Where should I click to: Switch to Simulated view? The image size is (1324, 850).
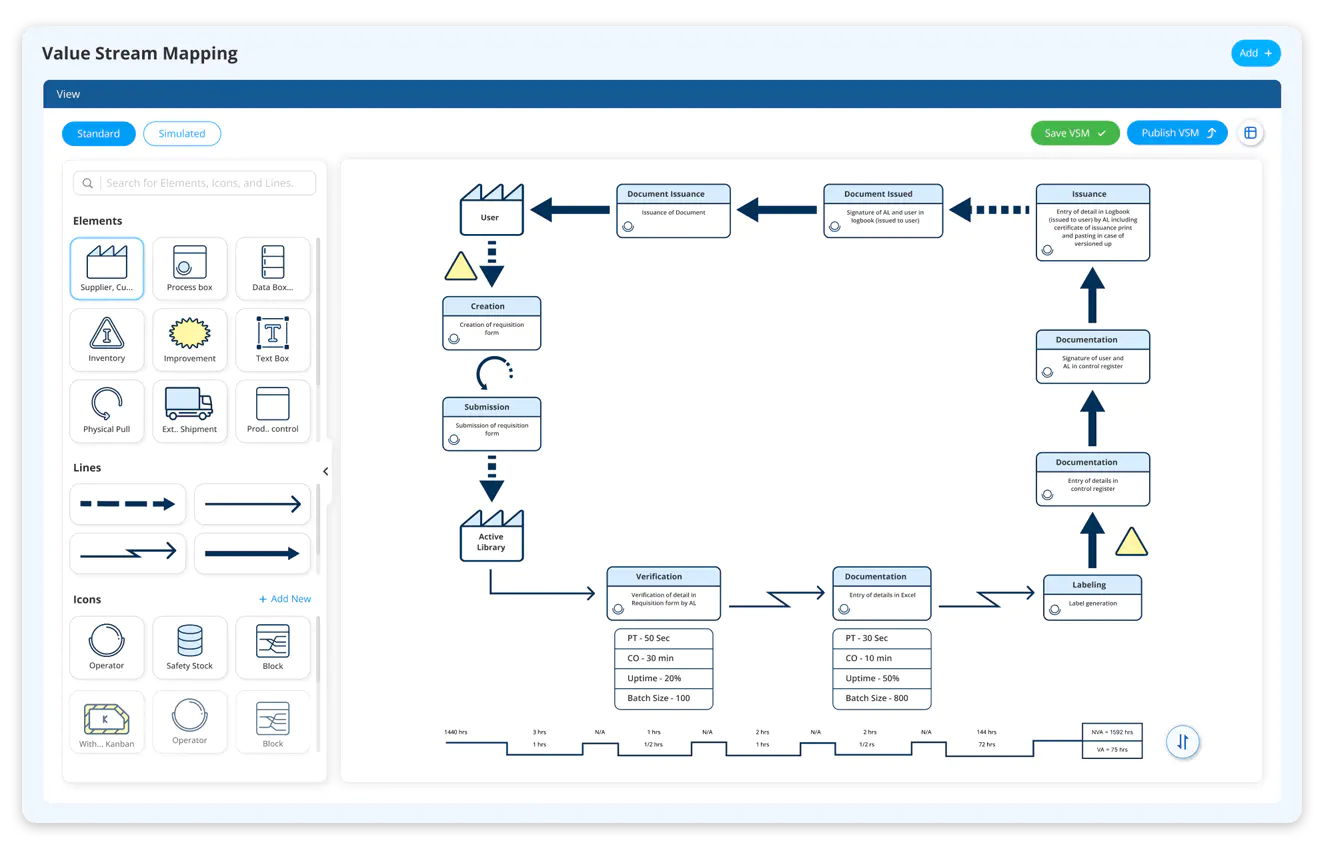[x=182, y=133]
